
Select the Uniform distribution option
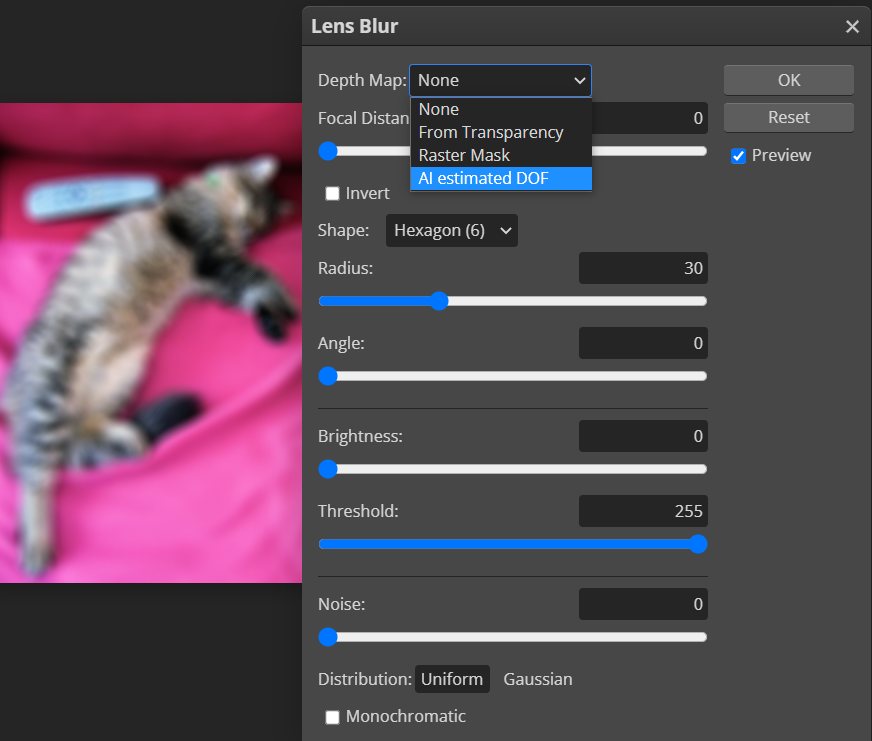(452, 679)
